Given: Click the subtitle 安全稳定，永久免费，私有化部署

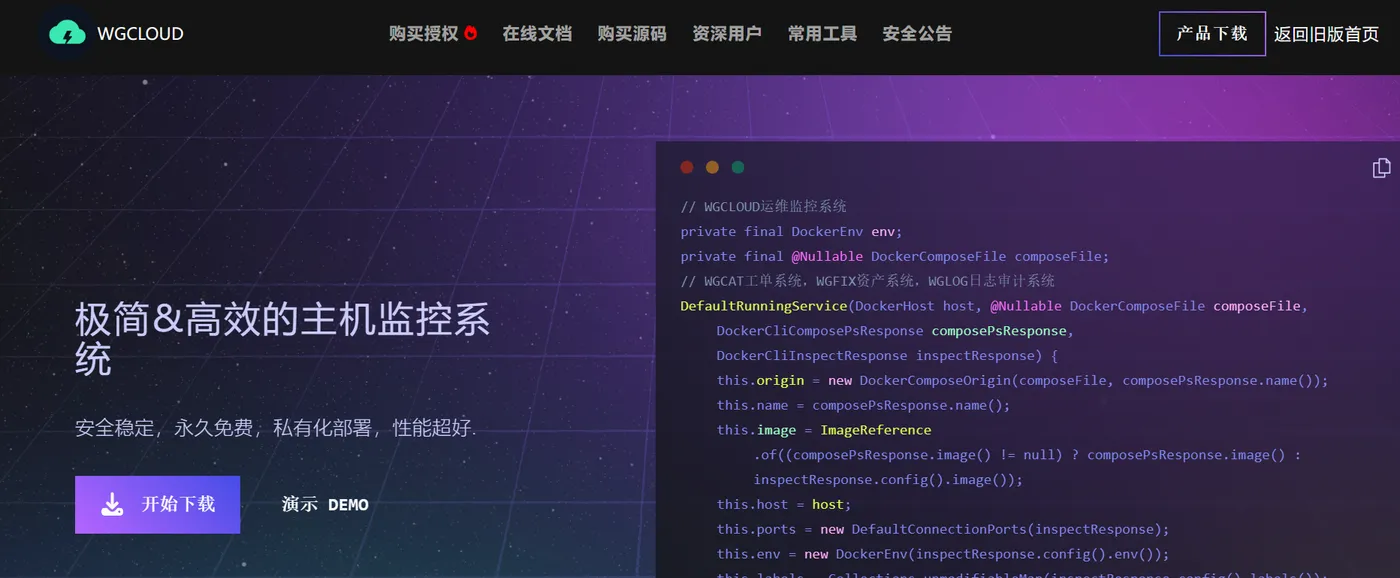Looking at the screenshot, I should [275, 429].
